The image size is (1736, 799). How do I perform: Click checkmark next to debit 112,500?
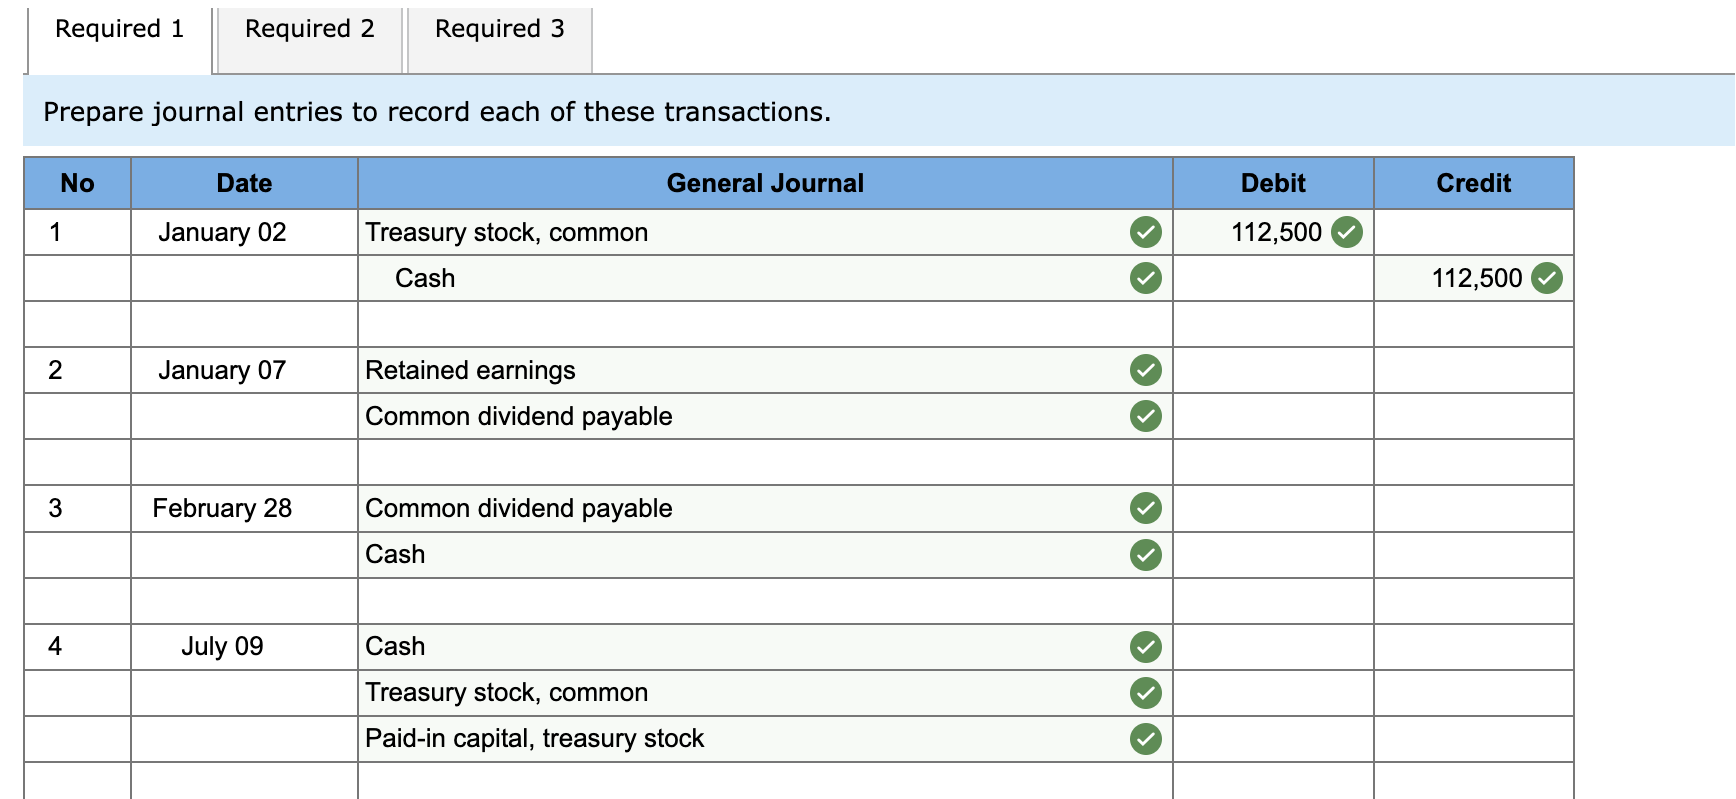point(1347,232)
